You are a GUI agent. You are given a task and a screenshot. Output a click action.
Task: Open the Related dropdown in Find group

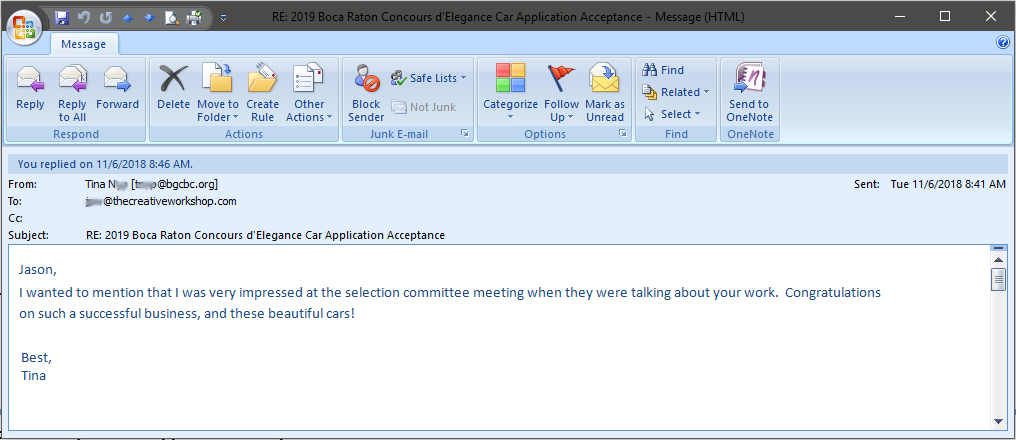tap(676, 92)
